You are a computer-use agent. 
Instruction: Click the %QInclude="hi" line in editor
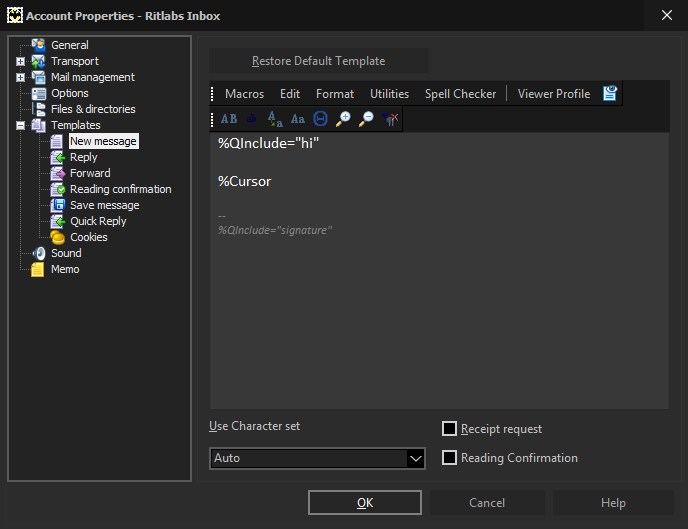pyautogui.click(x=268, y=143)
